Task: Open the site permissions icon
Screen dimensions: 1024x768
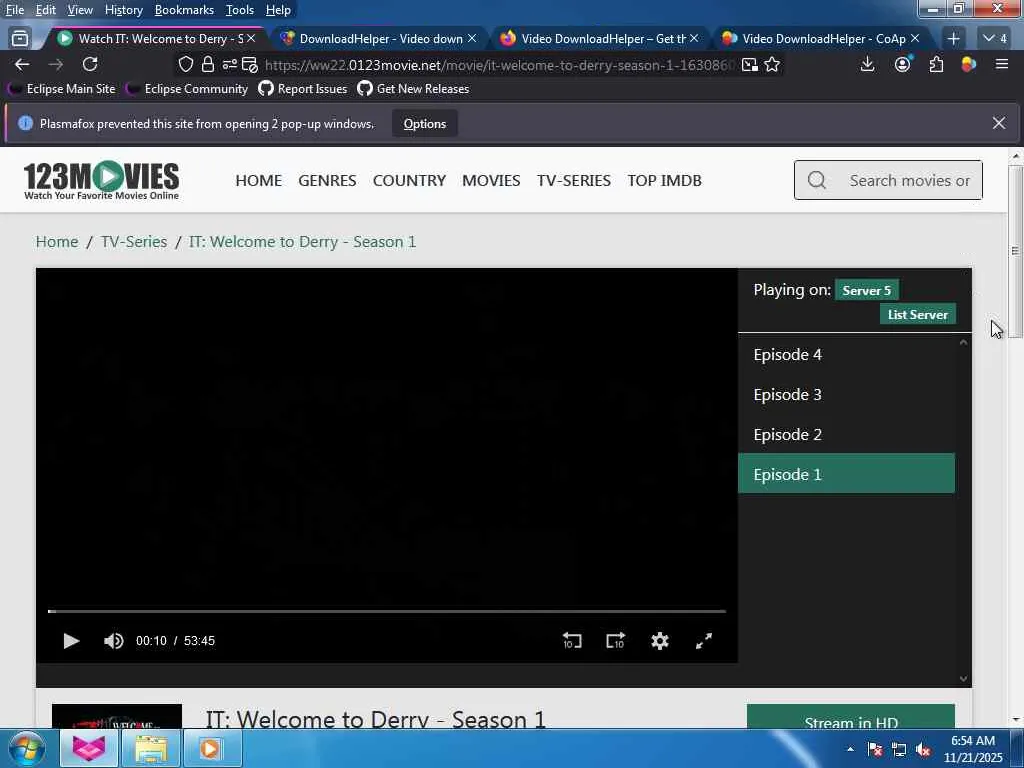Action: [x=229, y=65]
